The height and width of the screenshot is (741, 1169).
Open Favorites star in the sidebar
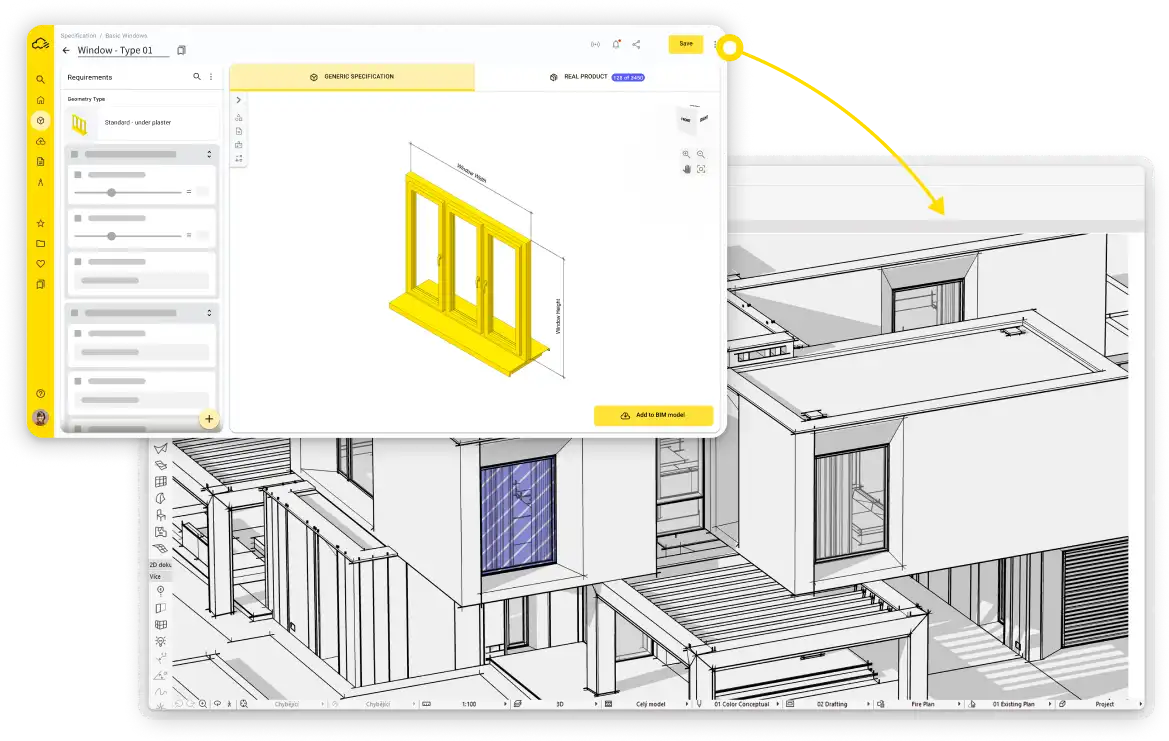pos(40,223)
